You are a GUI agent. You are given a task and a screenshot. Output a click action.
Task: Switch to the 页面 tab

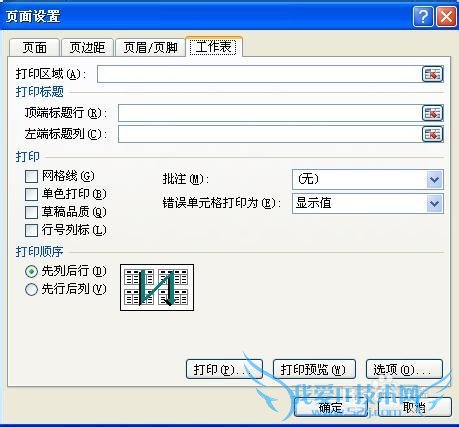[x=35, y=48]
